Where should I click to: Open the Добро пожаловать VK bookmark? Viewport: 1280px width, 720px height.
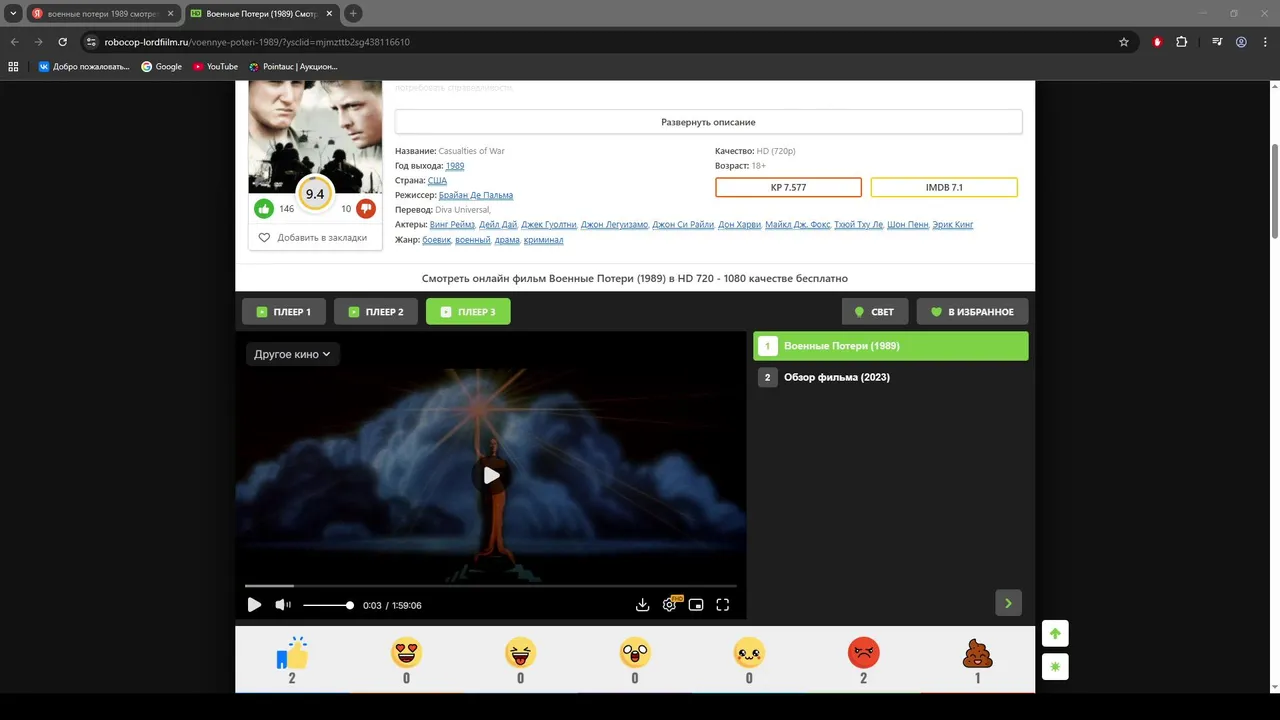[x=84, y=67]
